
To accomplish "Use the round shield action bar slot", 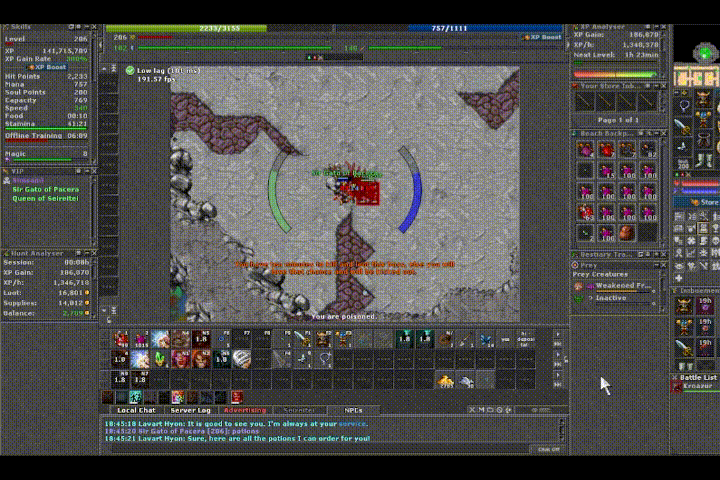I will pos(444,339).
